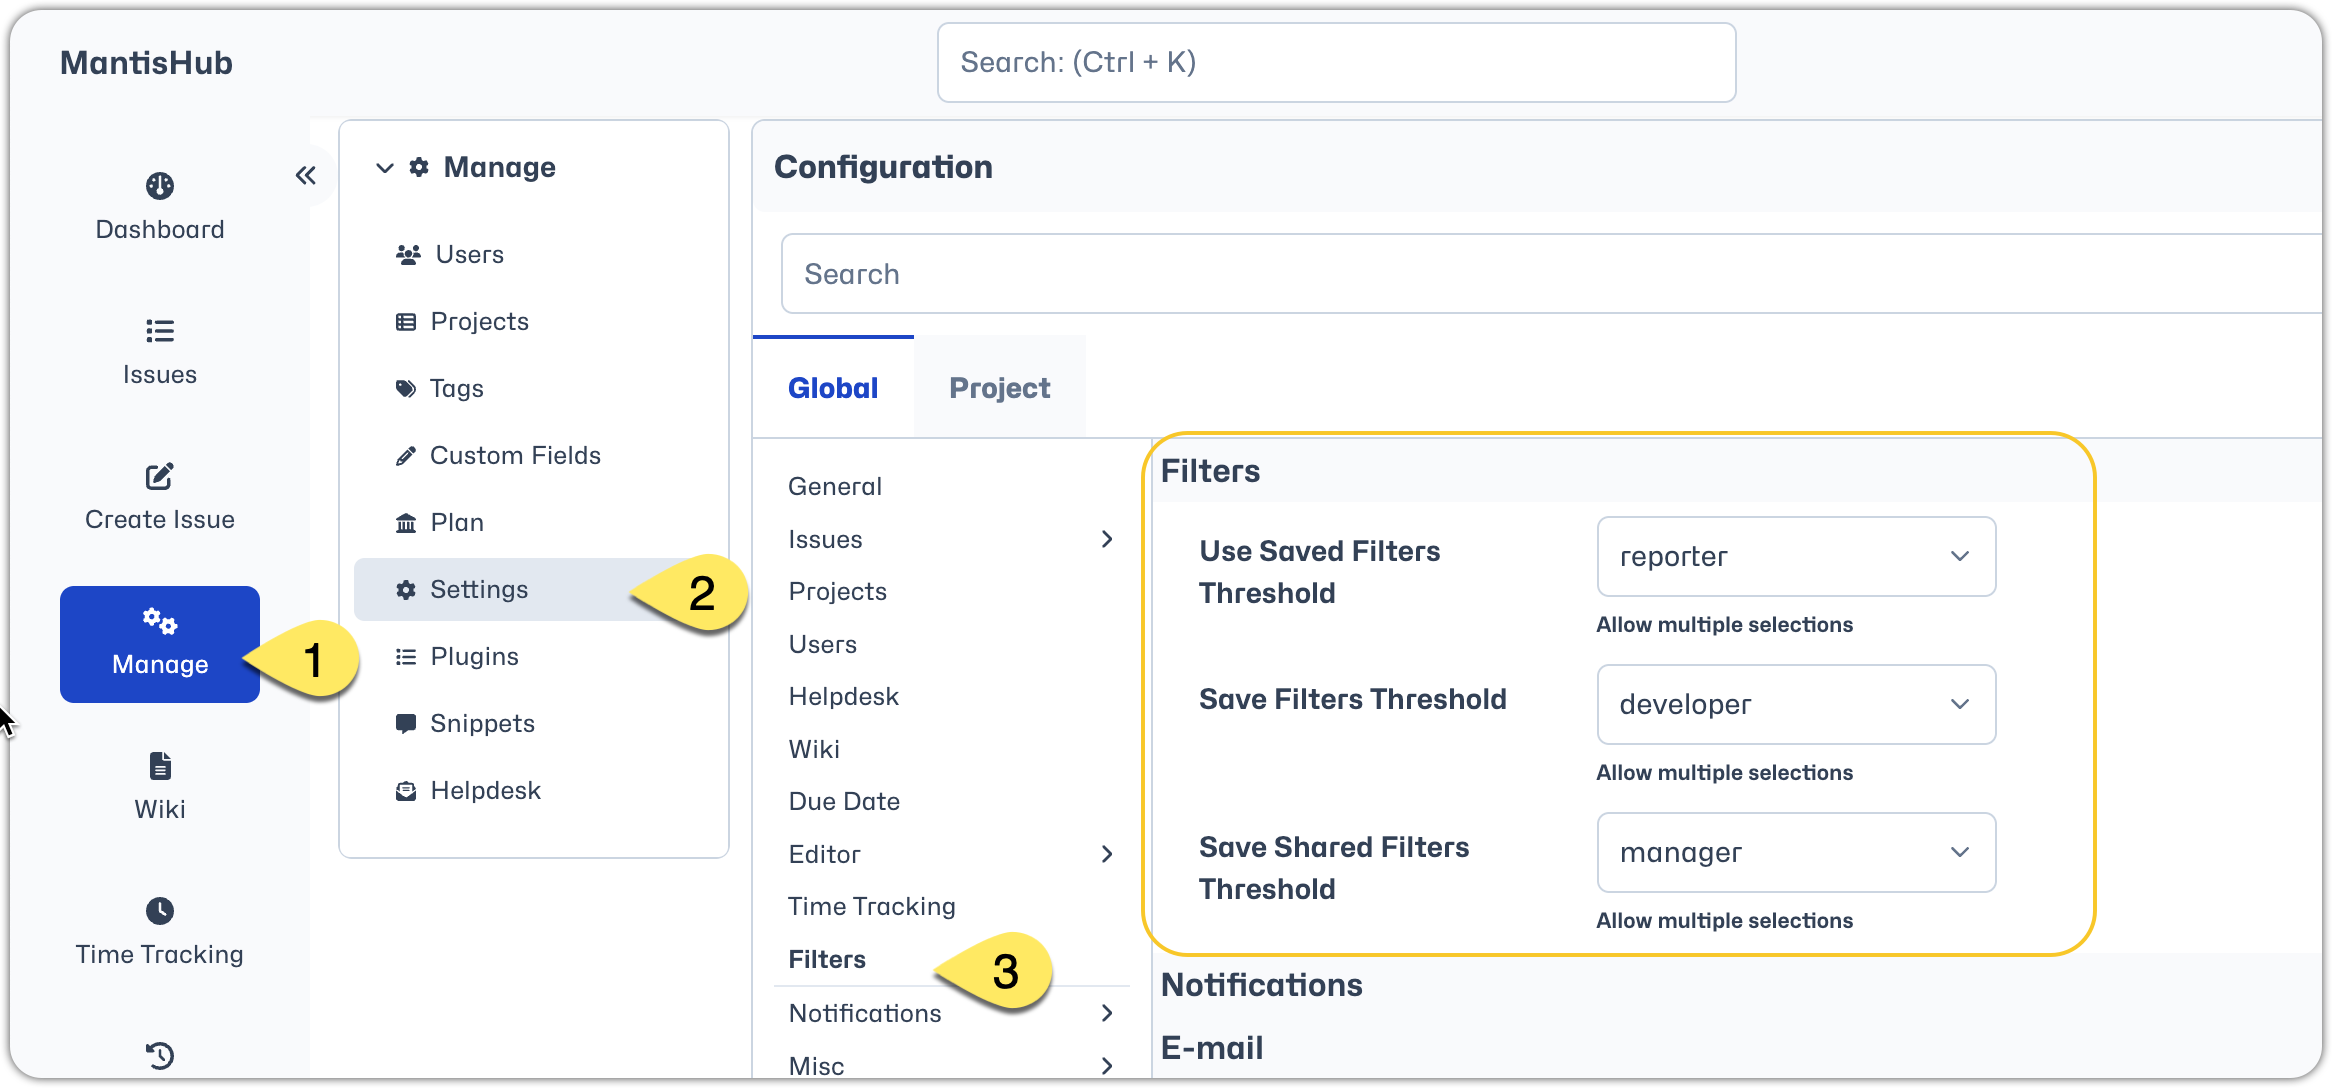This screenshot has width=2332, height=1088.
Task: Open the Dashboard icon in the sidebar
Action: point(160,186)
